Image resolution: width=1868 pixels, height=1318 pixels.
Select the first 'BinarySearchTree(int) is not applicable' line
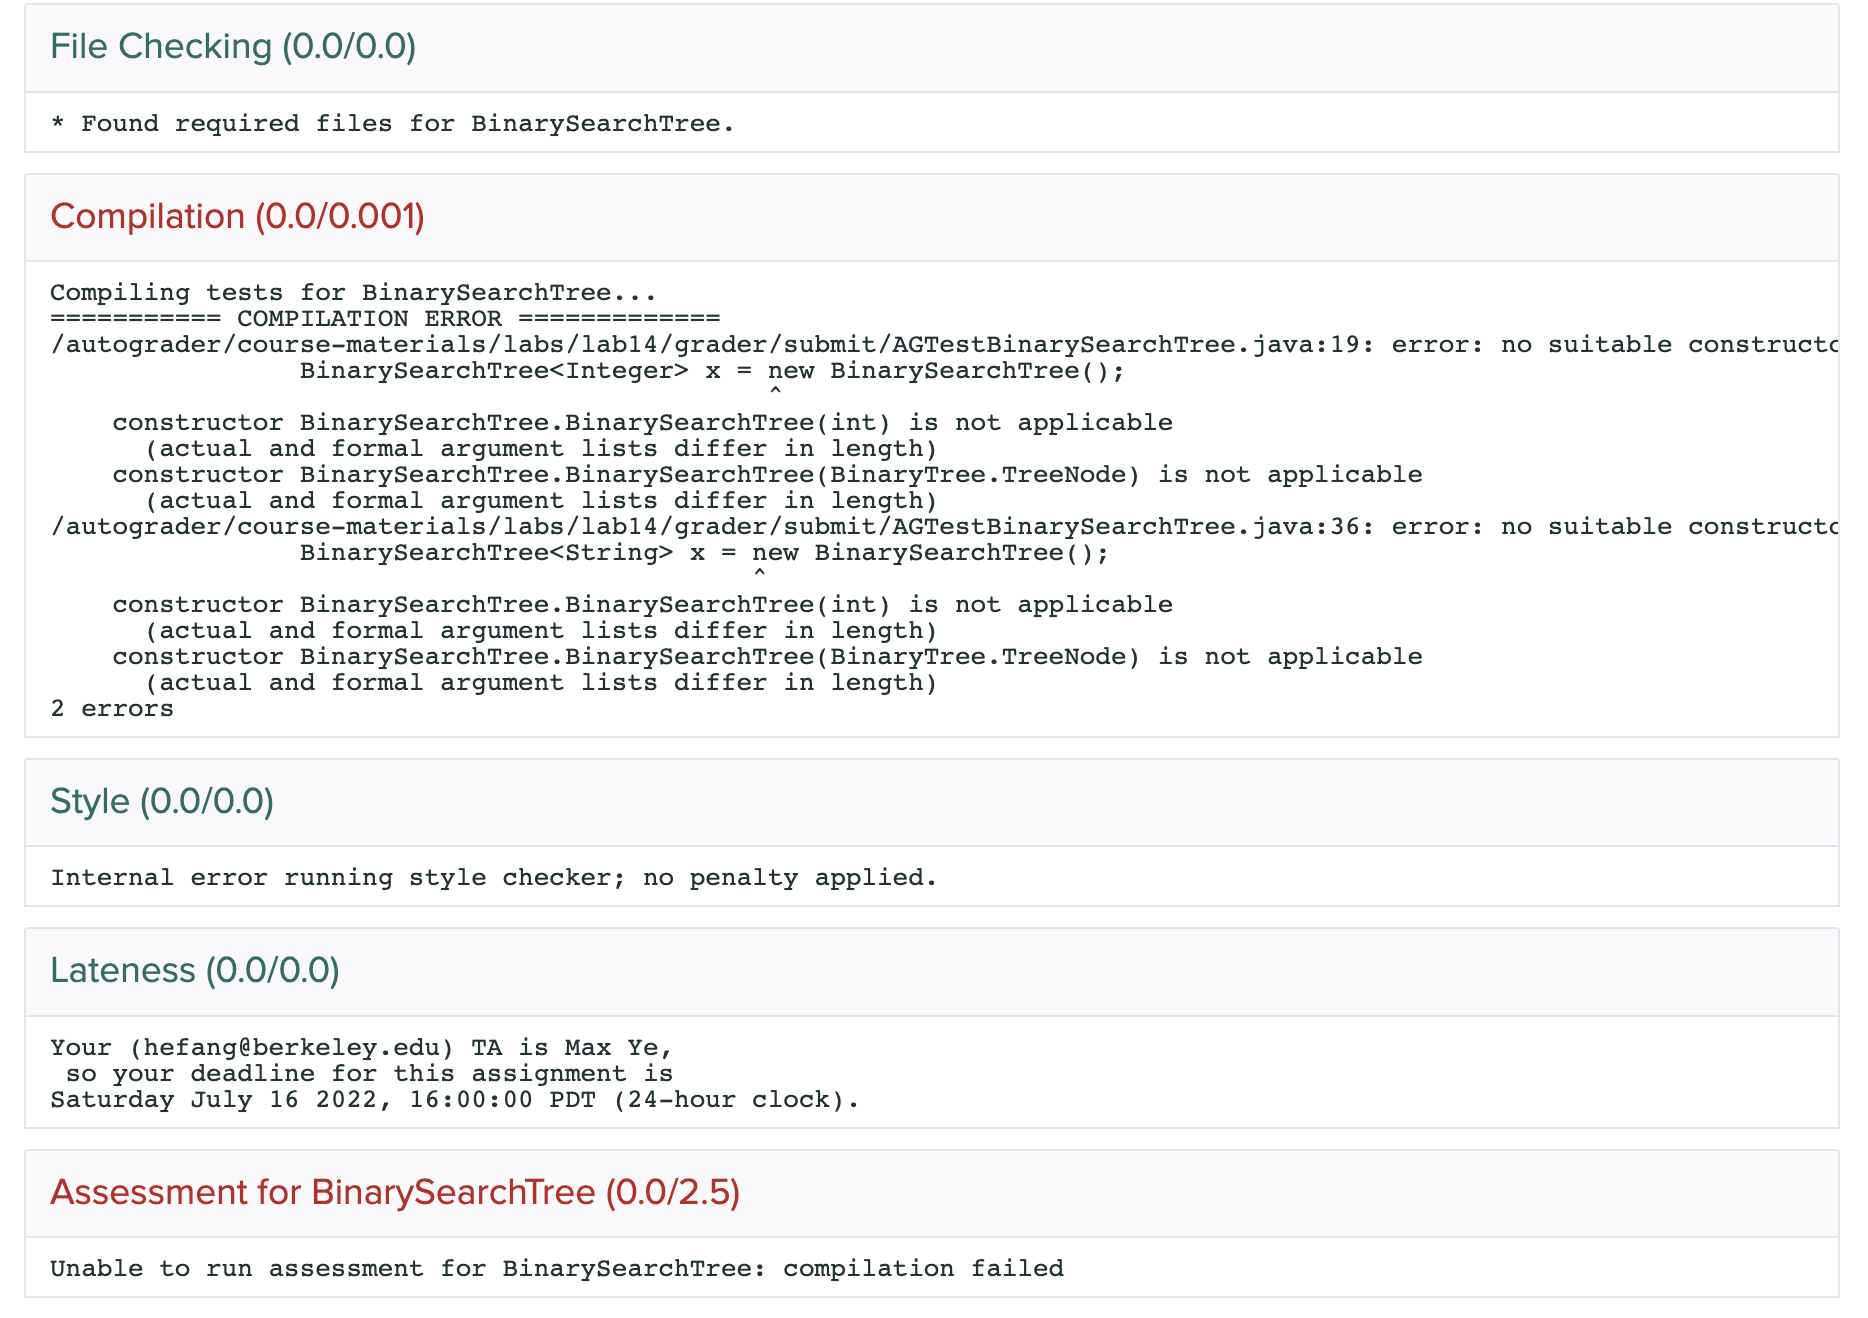click(642, 423)
